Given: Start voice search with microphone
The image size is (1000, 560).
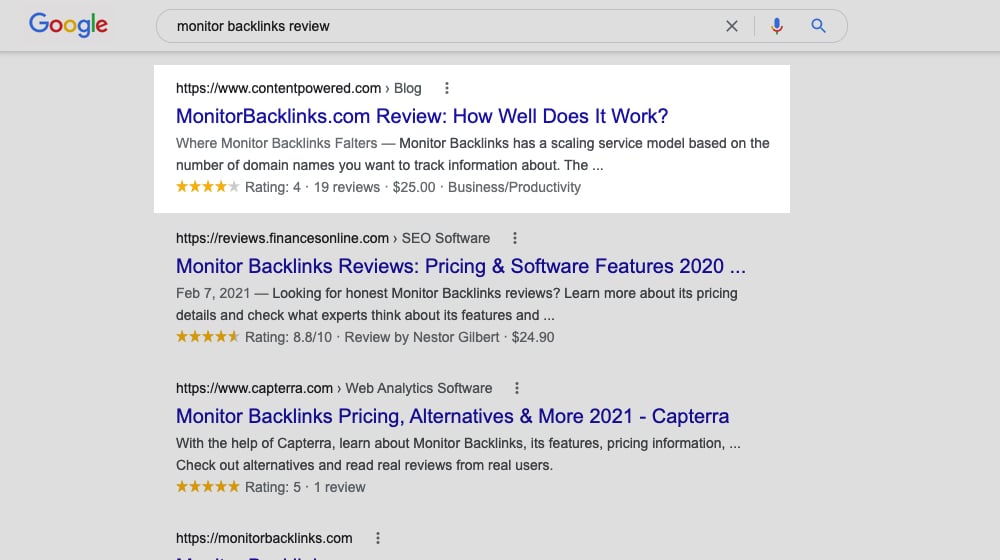Looking at the screenshot, I should (777, 26).
